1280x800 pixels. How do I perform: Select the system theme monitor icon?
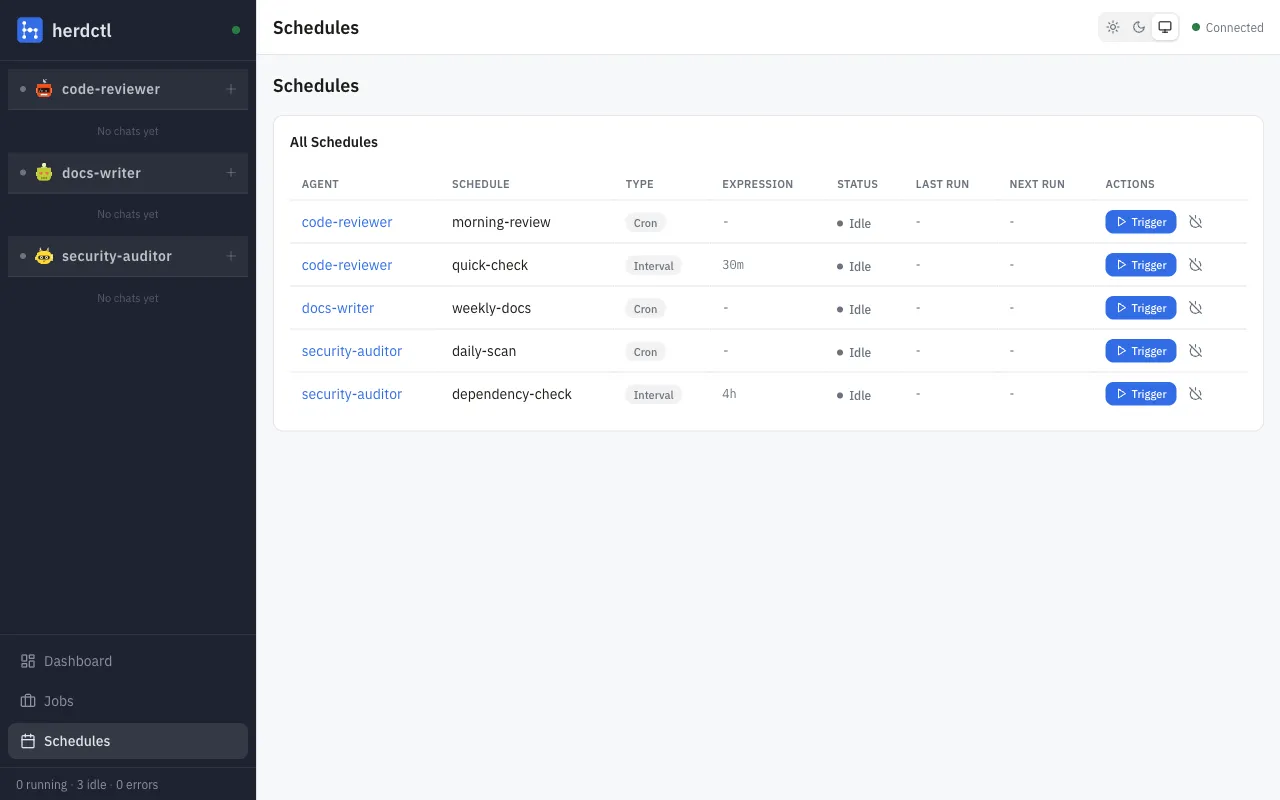click(x=1165, y=27)
